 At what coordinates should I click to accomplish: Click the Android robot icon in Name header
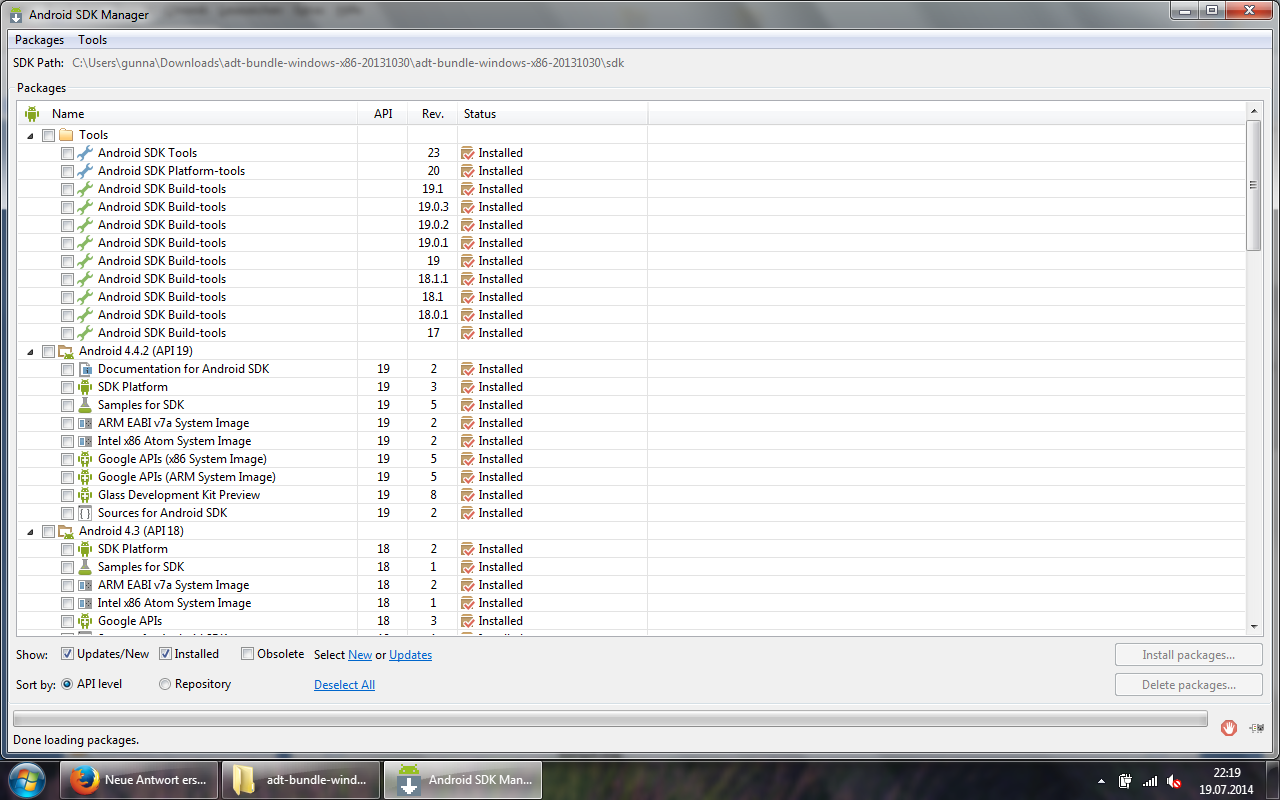click(x=32, y=114)
